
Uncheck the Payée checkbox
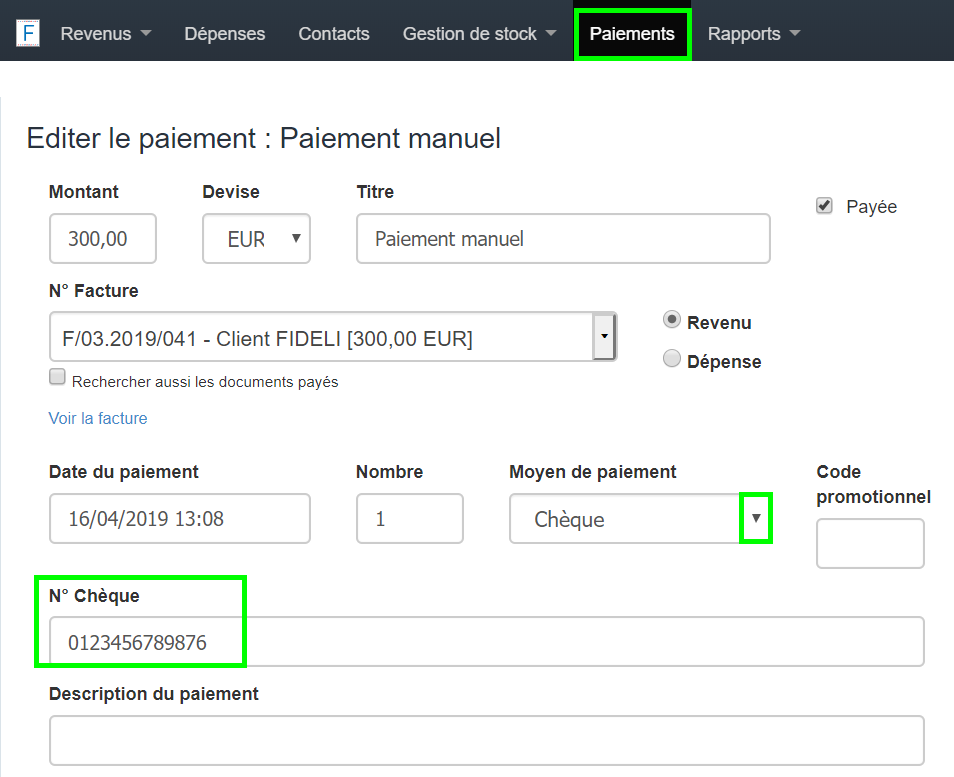coord(824,206)
